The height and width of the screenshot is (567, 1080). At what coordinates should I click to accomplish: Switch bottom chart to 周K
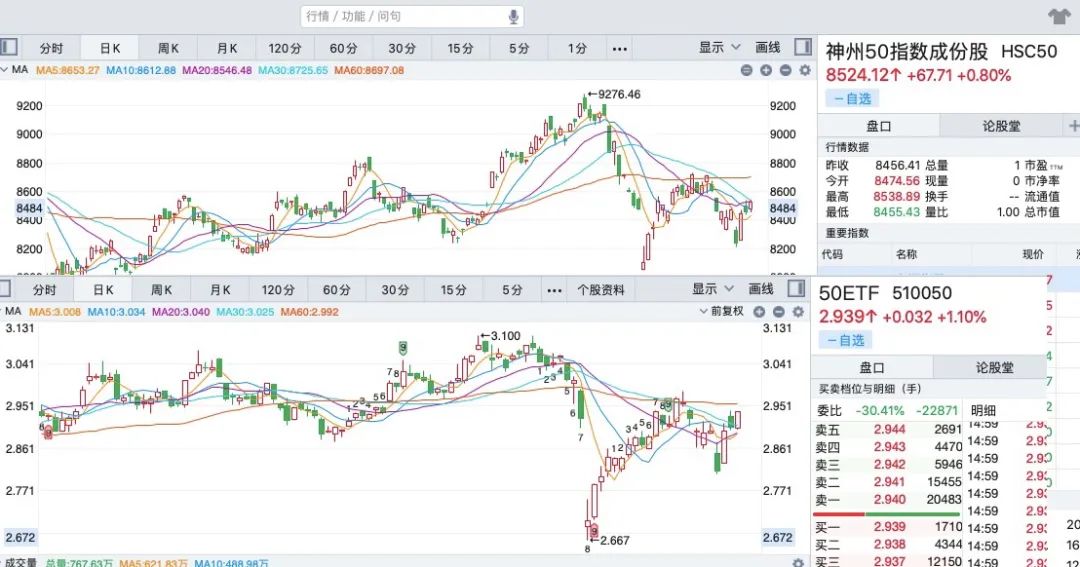pyautogui.click(x=162, y=290)
